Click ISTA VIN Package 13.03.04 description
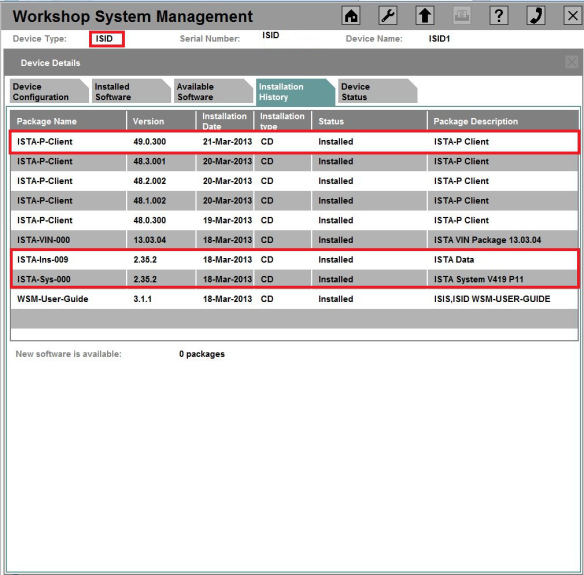 click(x=487, y=240)
